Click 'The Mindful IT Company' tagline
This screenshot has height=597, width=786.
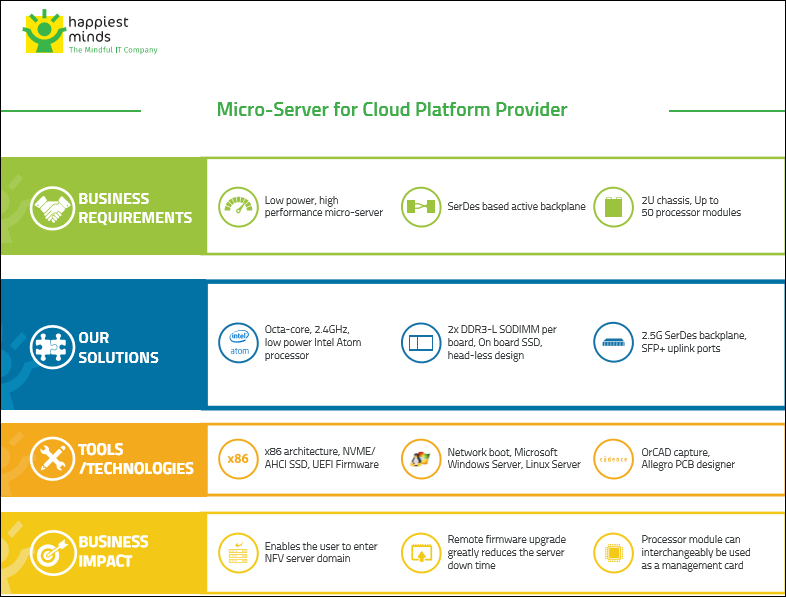pos(113,50)
